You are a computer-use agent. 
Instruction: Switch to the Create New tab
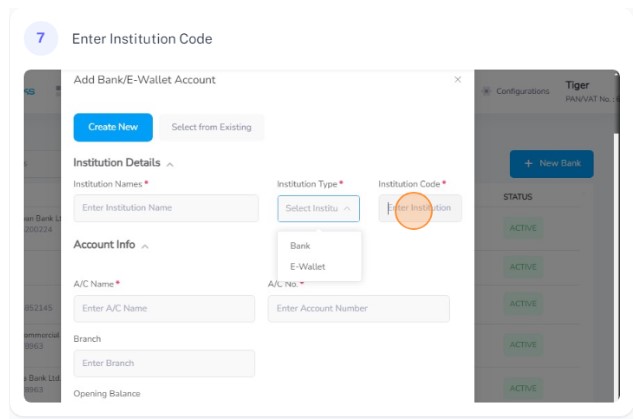point(113,127)
